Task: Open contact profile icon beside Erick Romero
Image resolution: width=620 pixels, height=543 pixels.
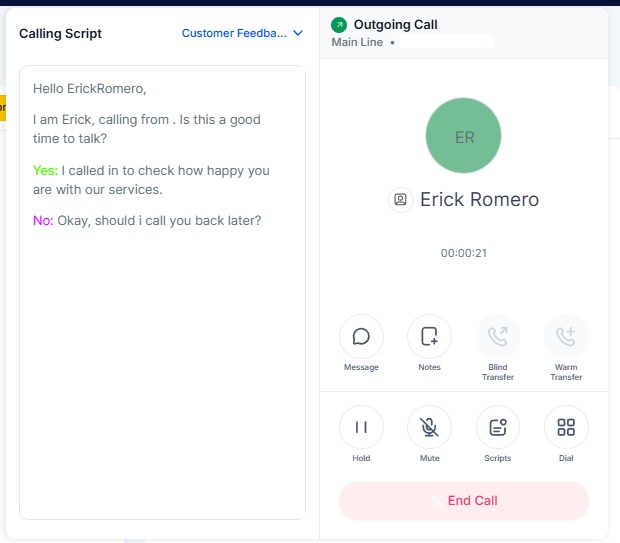Action: 400,199
